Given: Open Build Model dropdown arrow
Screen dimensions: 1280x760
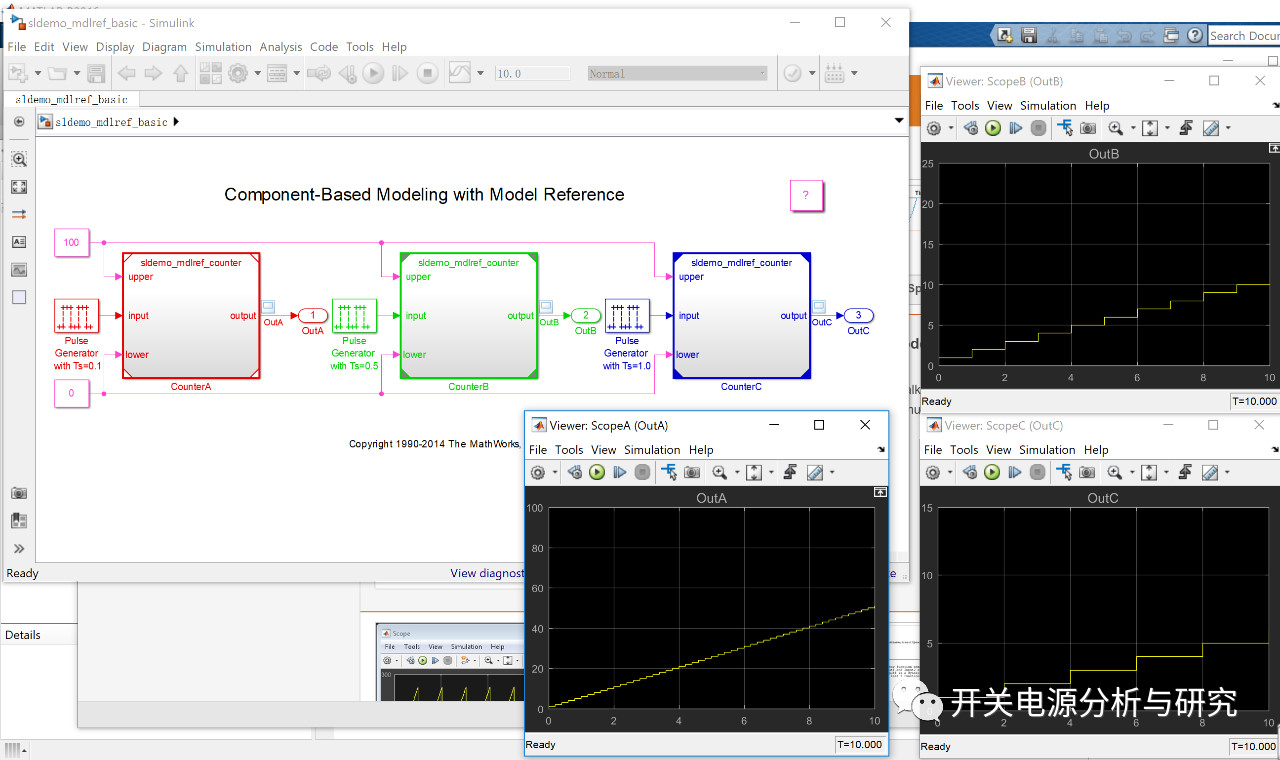Looking at the screenshot, I should pyautogui.click(x=853, y=73).
